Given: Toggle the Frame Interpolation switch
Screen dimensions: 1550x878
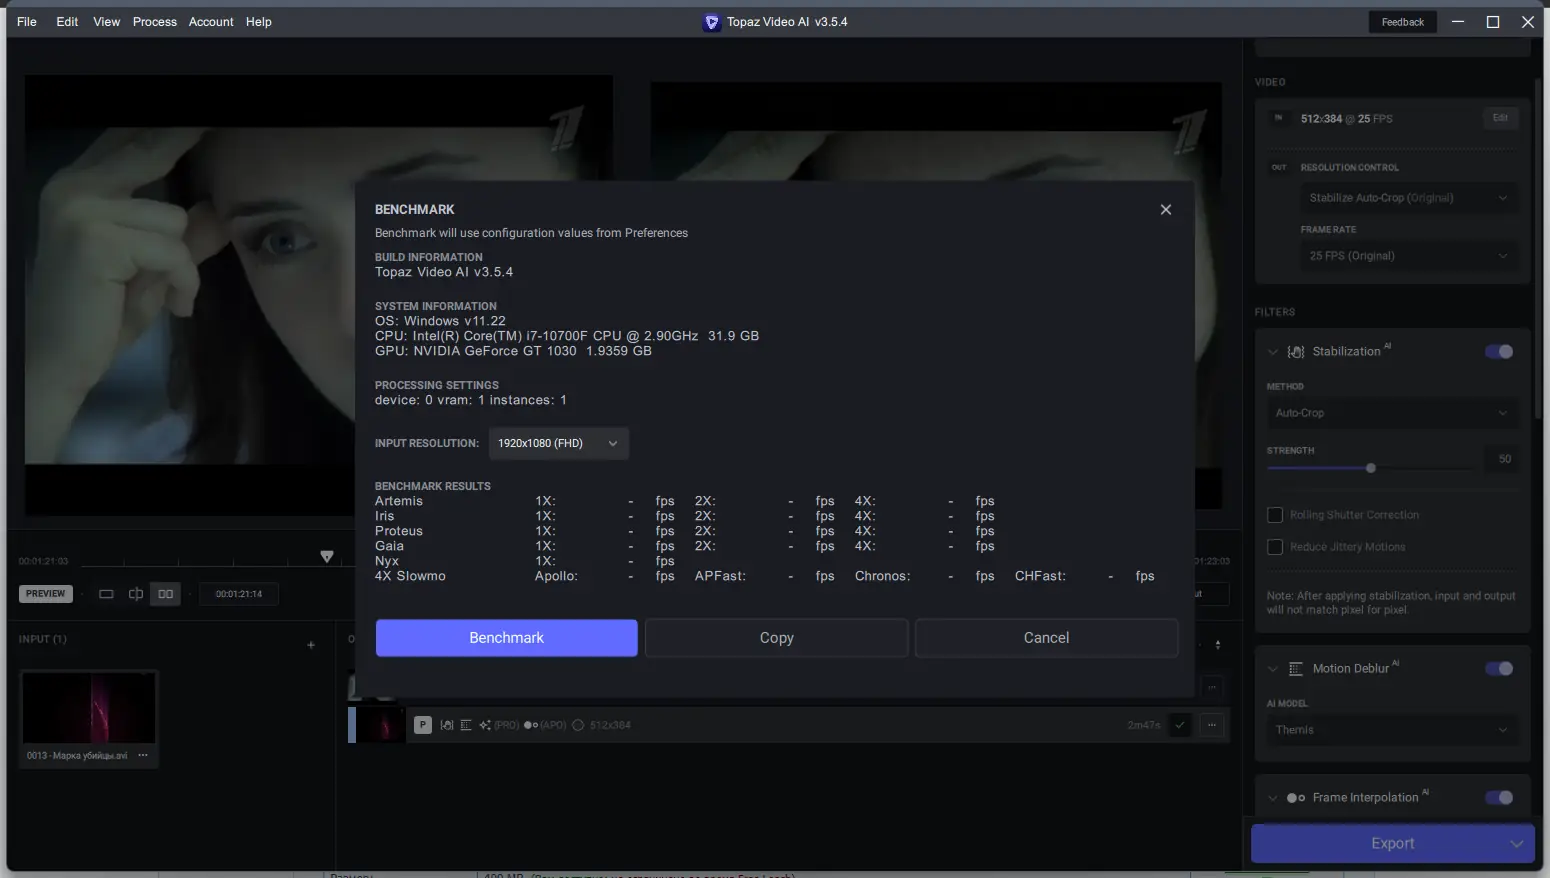Looking at the screenshot, I should point(1499,798).
